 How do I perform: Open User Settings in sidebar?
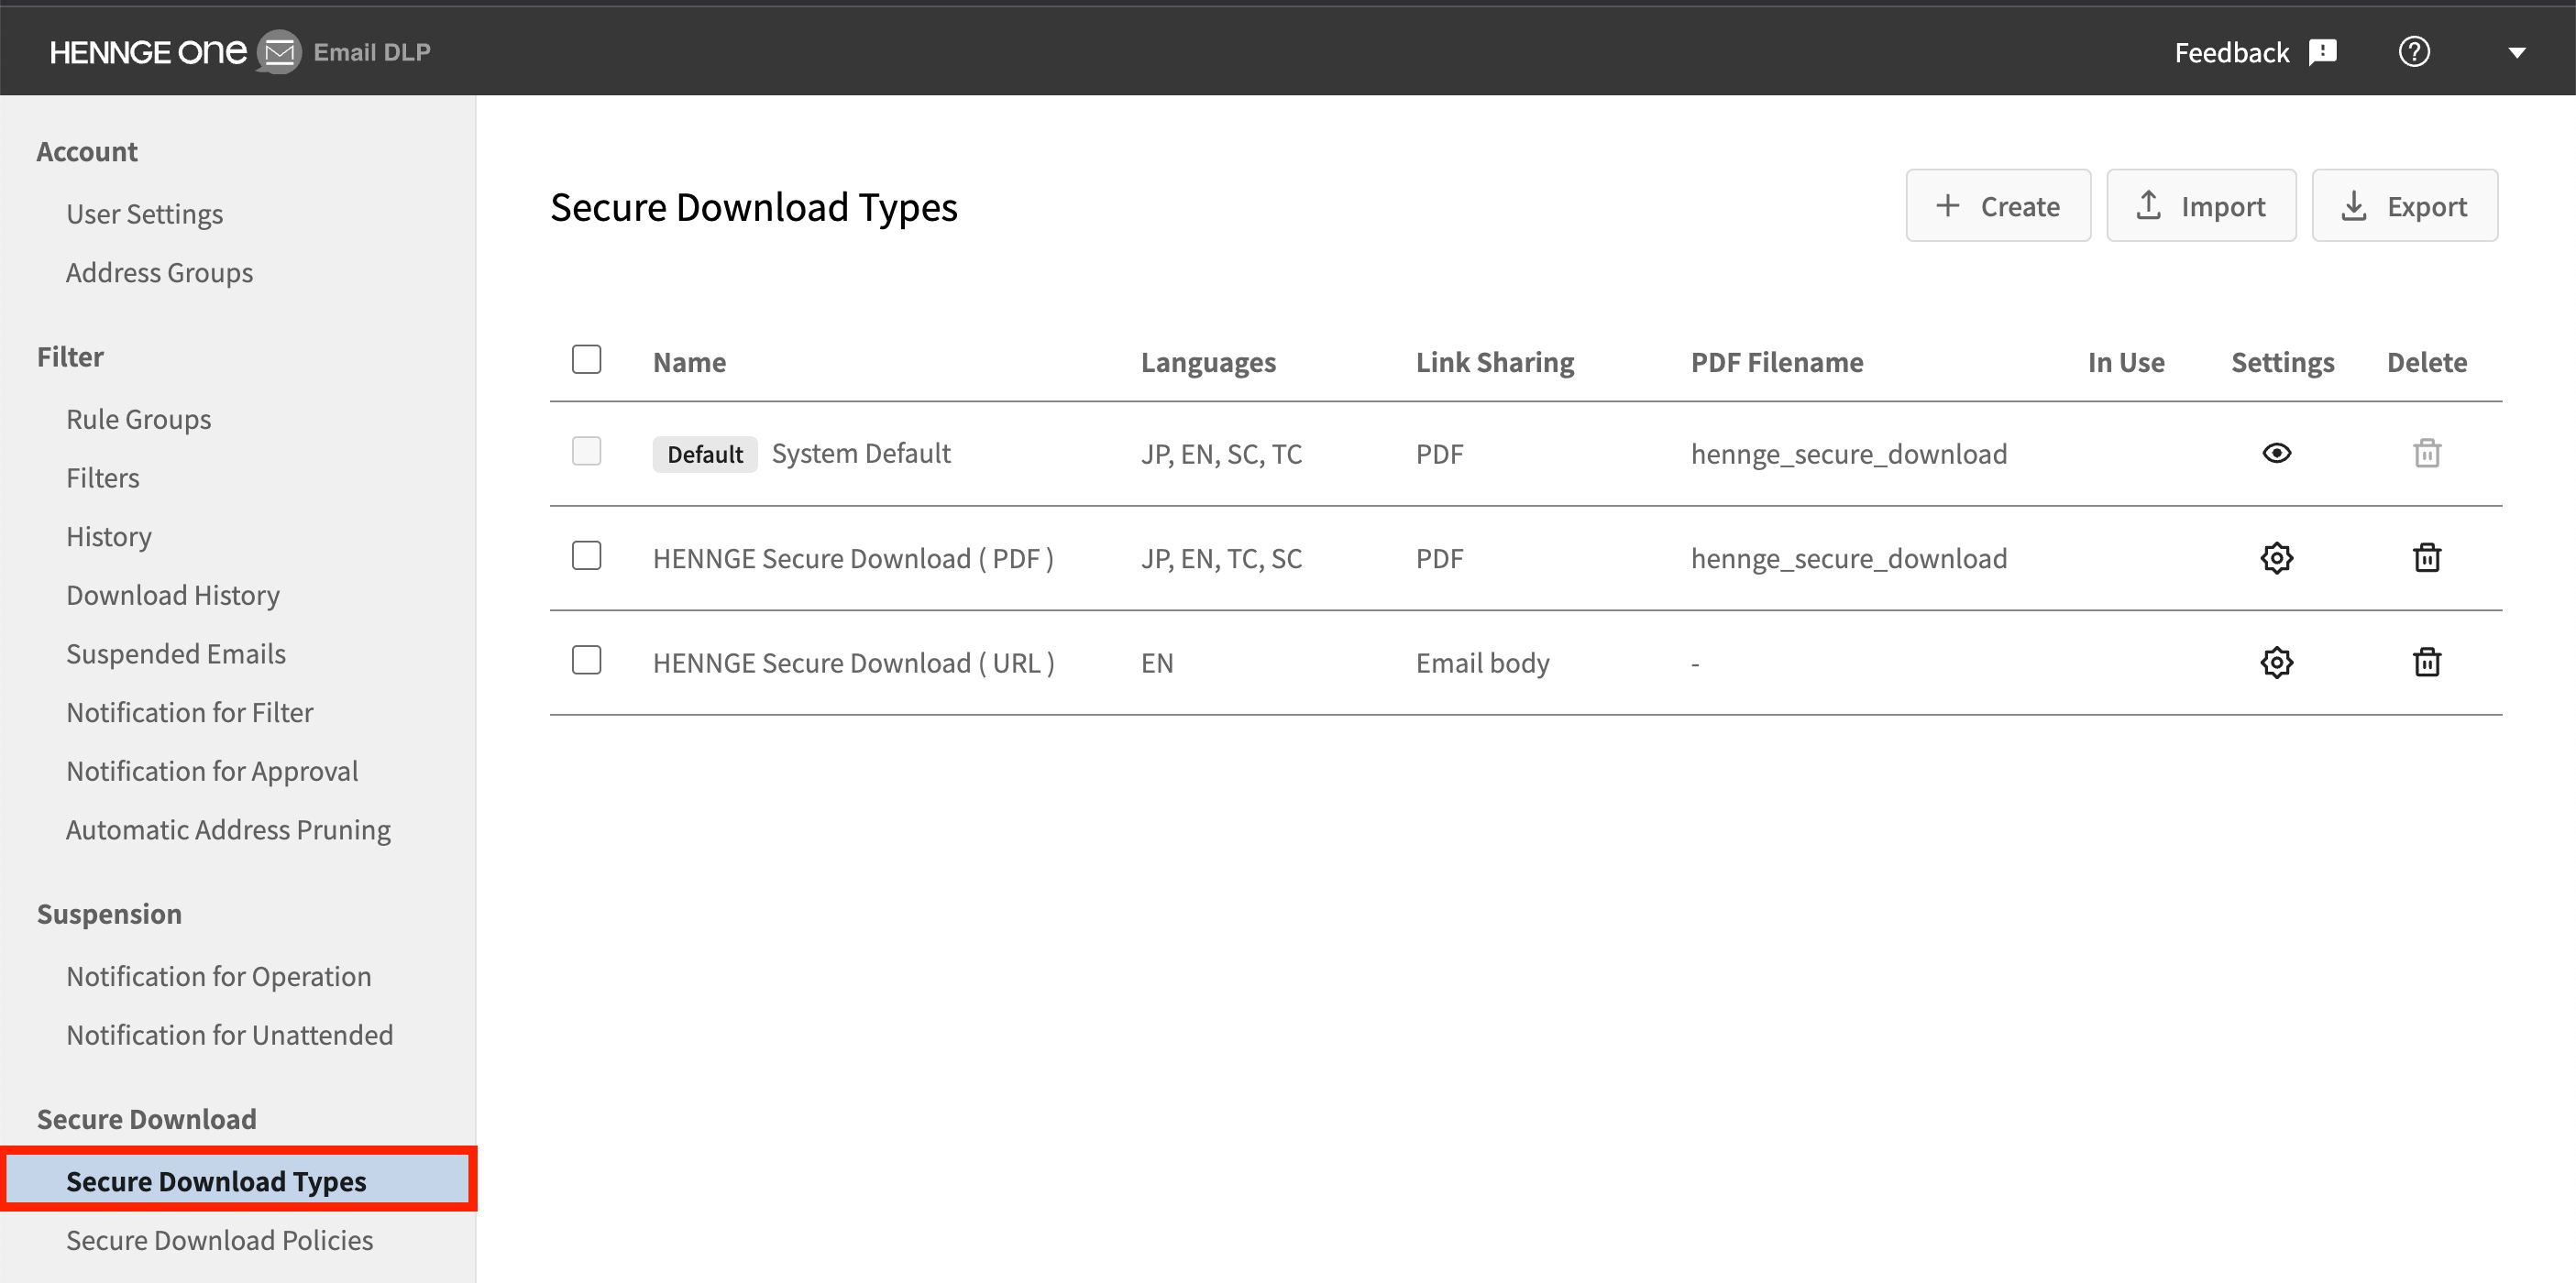coord(145,214)
